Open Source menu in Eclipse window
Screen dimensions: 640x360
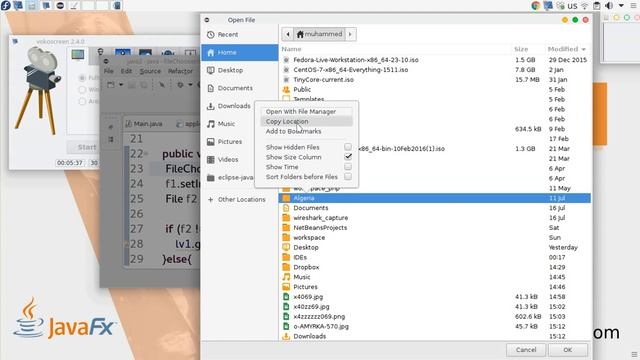coord(150,71)
